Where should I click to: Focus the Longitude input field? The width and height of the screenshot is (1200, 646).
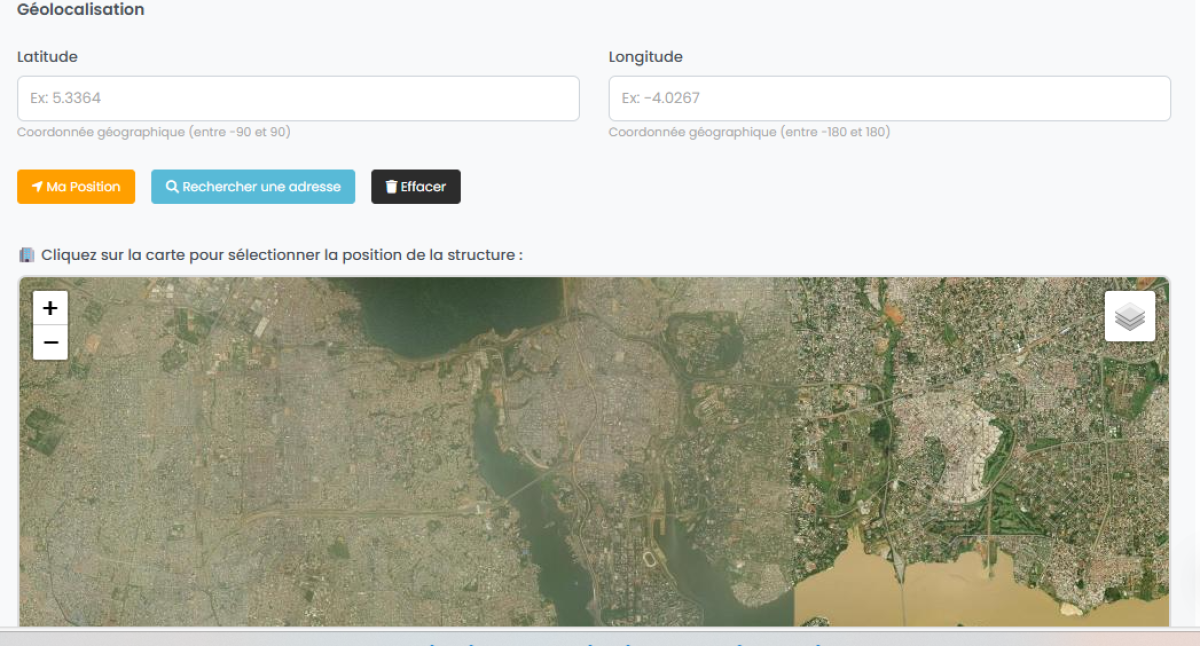click(x=889, y=99)
